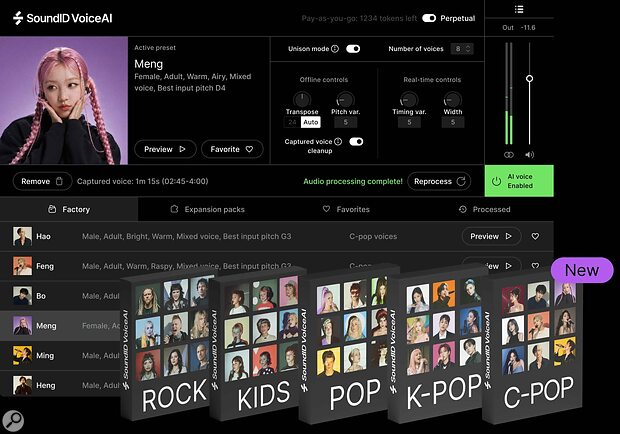Favorite the Hao voice with heart icon
The width and height of the screenshot is (620, 434).
pos(535,236)
